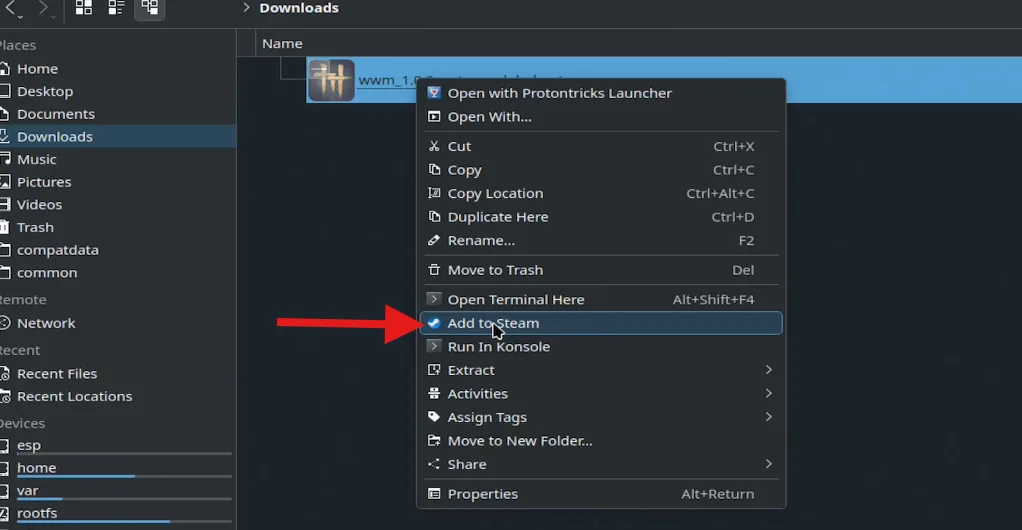Click the Steam logo beside Add to Steam

click(x=434, y=323)
